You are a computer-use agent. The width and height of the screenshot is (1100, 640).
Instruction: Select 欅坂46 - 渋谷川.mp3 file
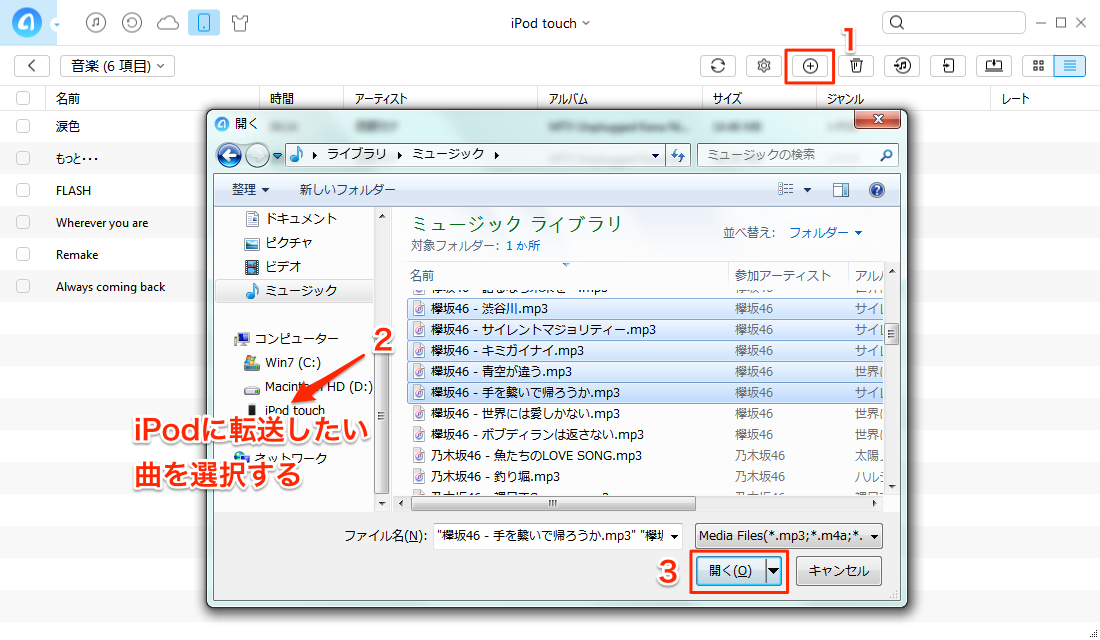tap(645, 309)
